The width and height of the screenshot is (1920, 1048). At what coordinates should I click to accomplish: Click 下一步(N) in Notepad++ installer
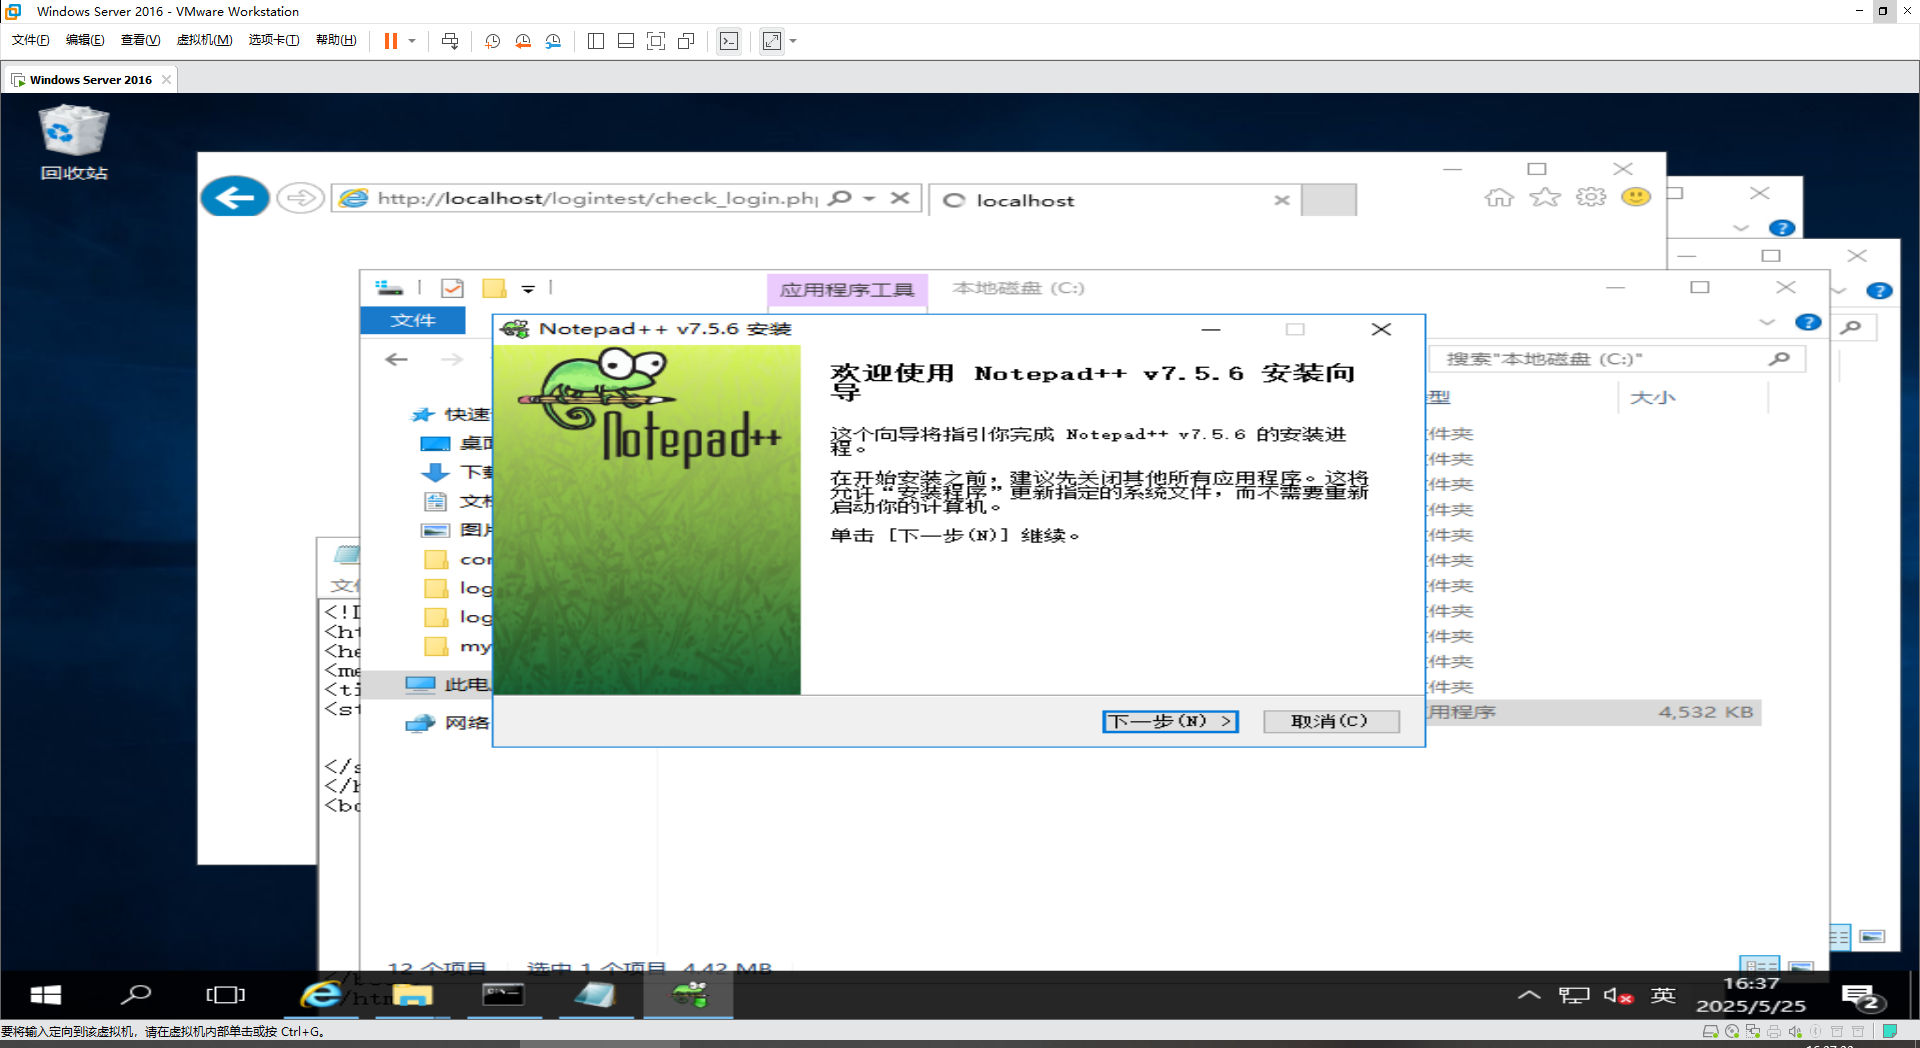pos(1170,721)
